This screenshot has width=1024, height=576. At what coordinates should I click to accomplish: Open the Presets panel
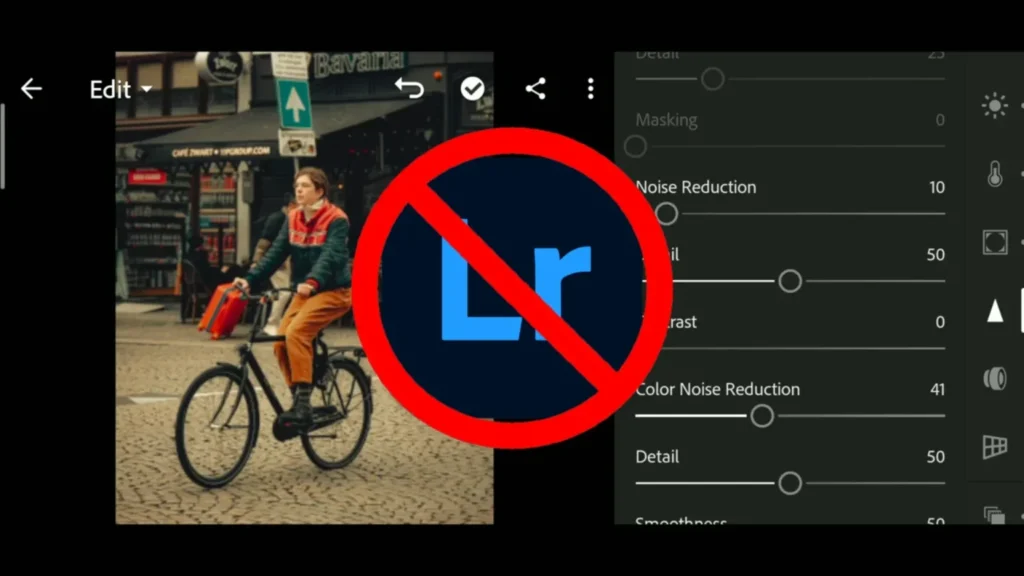pos(995,513)
